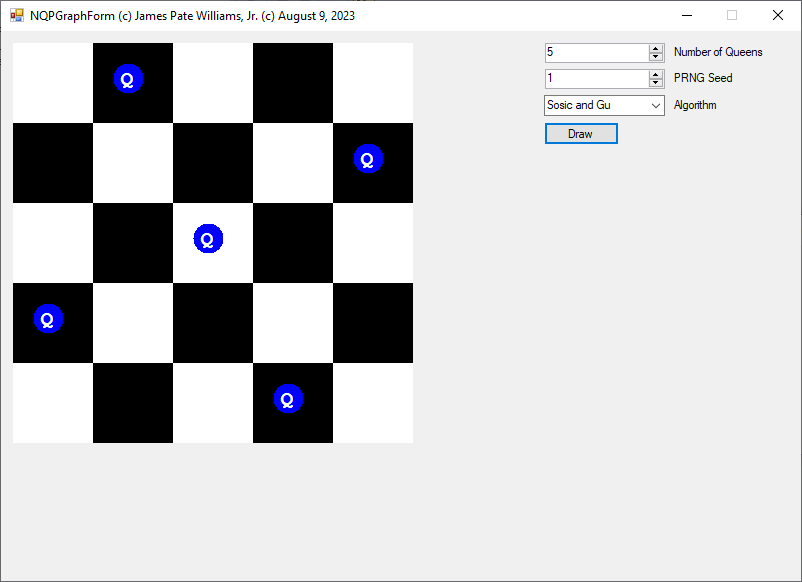This screenshot has width=802, height=582.
Task: Increment the PRNG Seed spinner
Action: pyautogui.click(x=656, y=74)
